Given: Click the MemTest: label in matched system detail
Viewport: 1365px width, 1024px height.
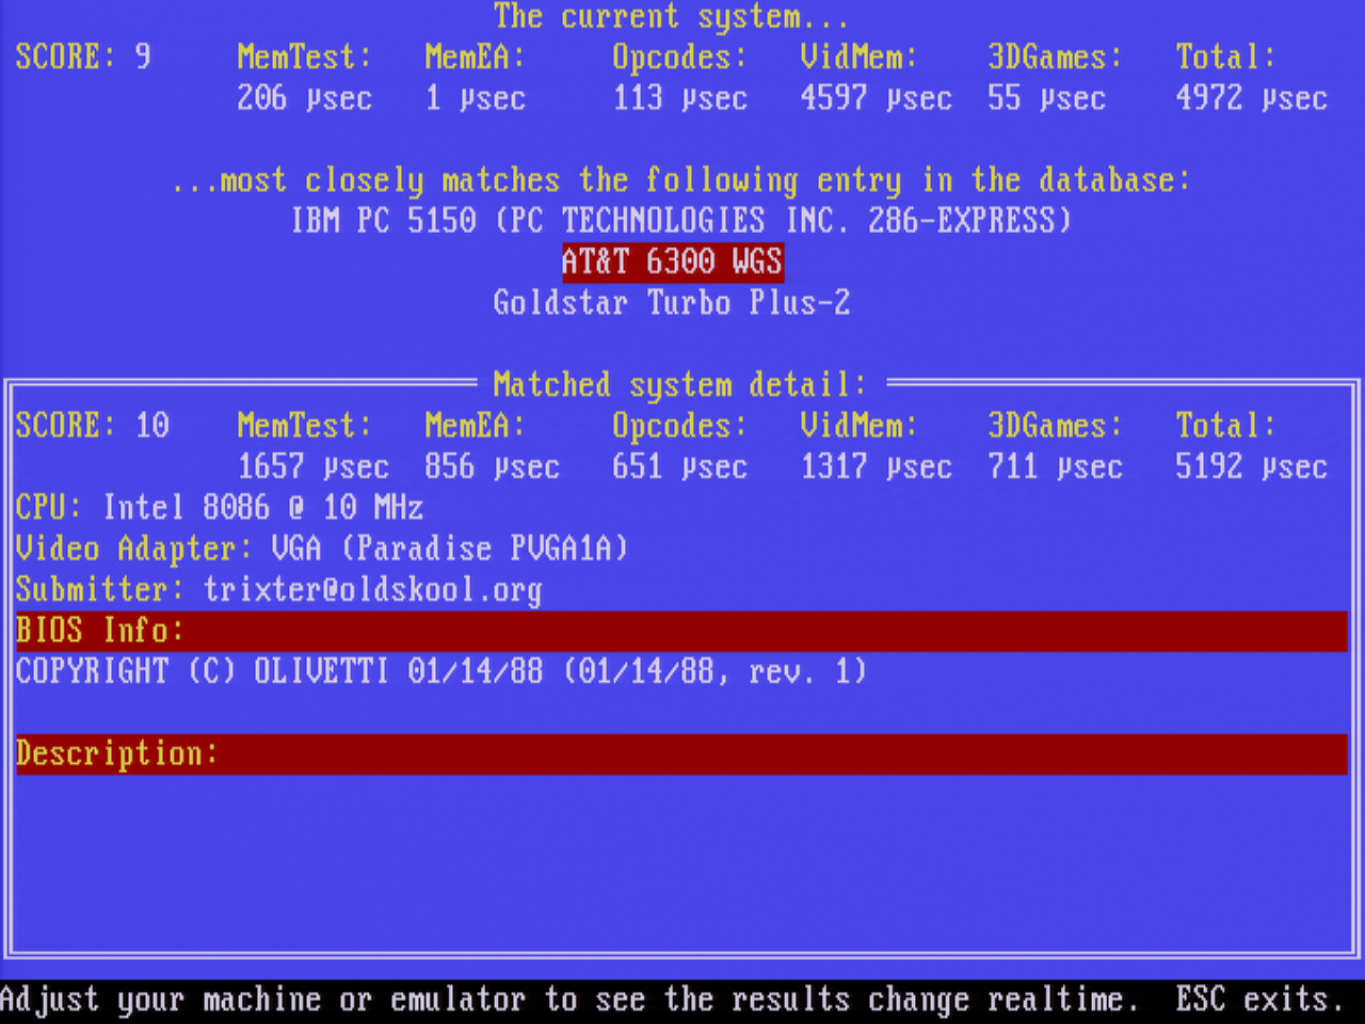Looking at the screenshot, I should [304, 426].
